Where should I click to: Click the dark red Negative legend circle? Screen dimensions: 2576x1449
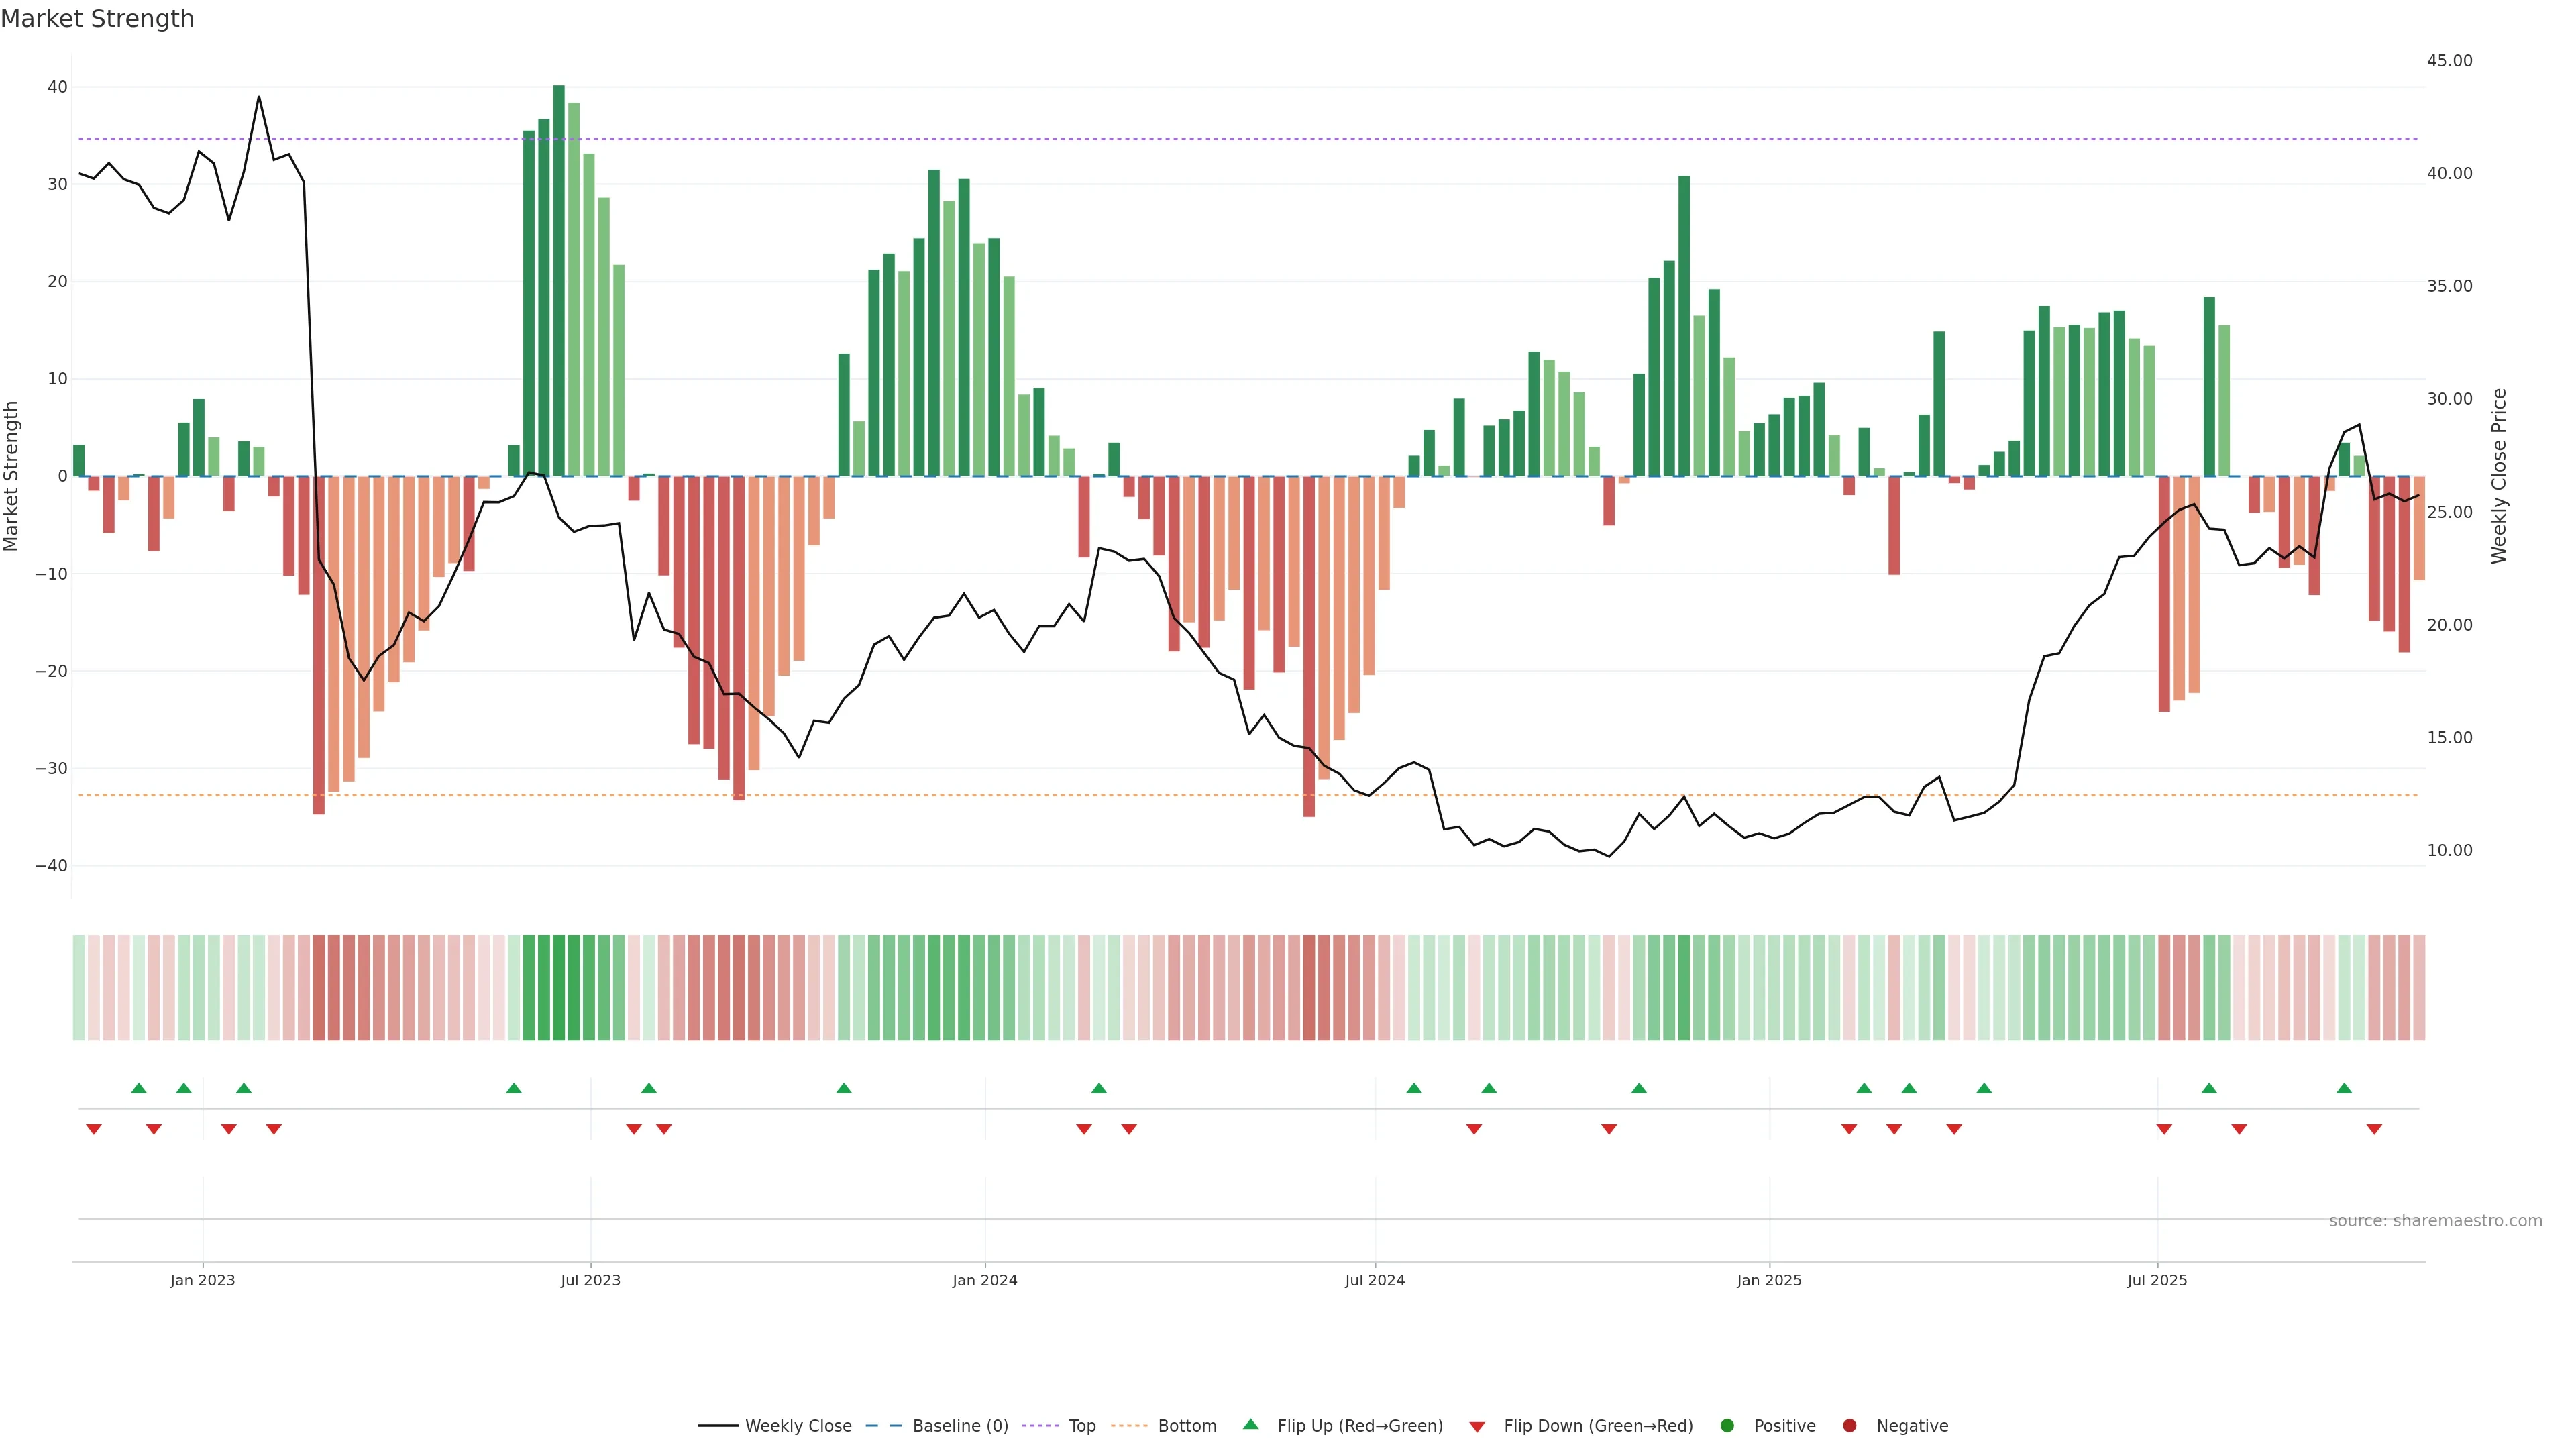point(1849,1426)
